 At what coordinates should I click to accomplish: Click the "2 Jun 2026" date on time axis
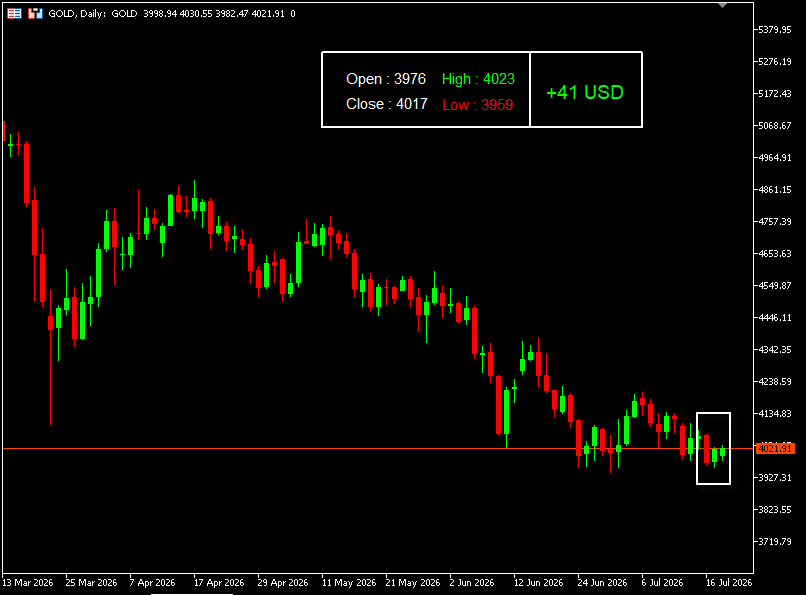(472, 583)
